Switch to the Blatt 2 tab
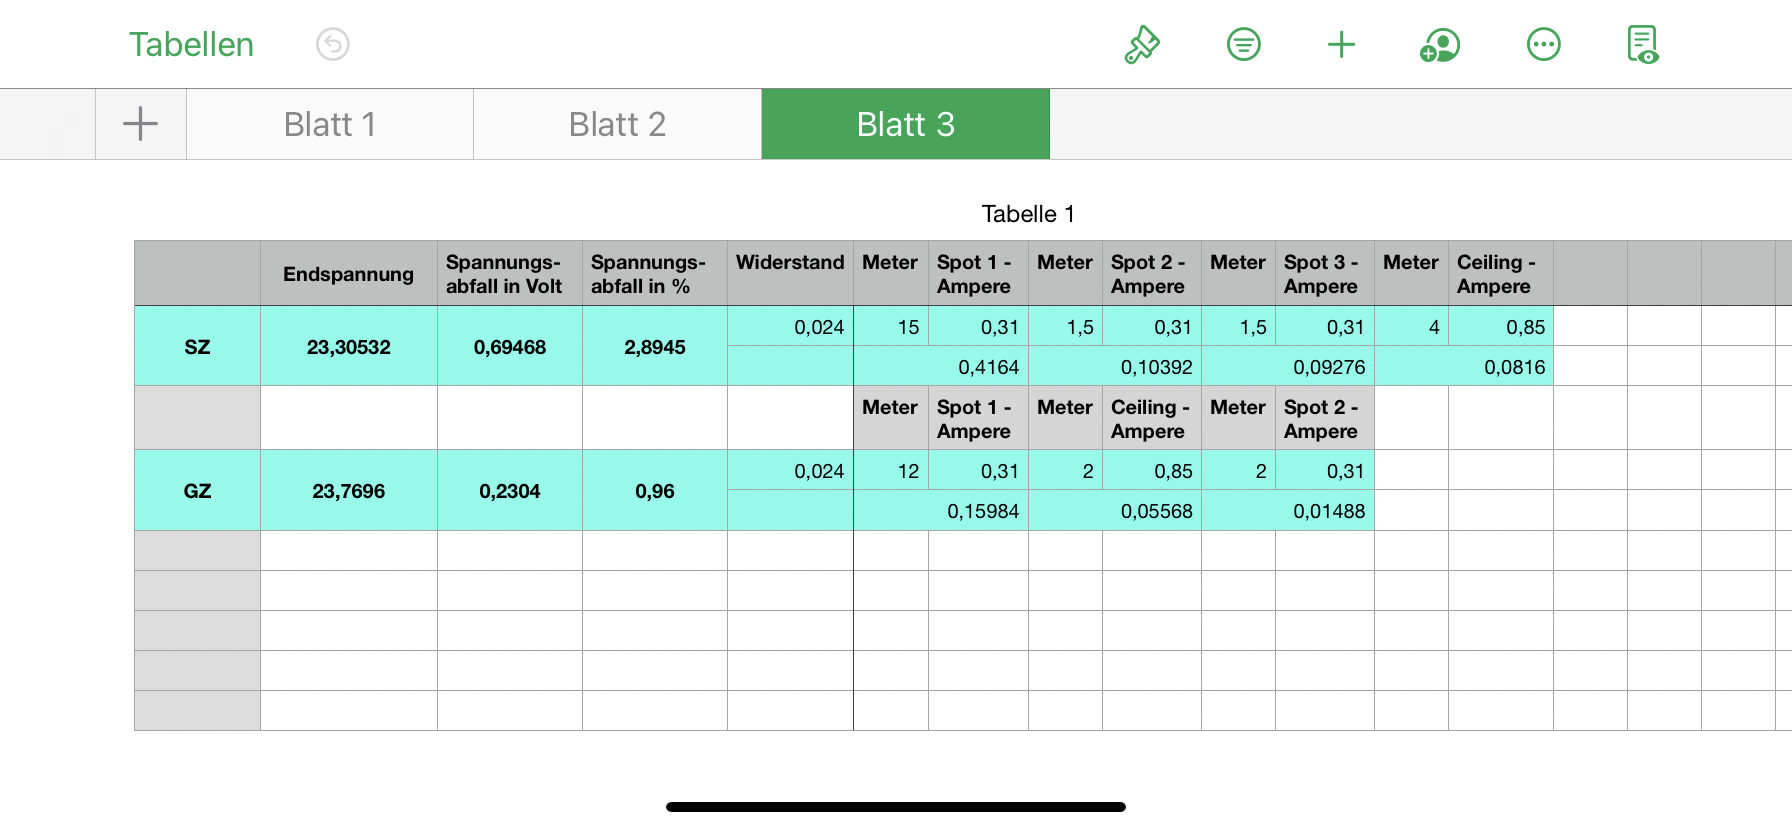 617,124
